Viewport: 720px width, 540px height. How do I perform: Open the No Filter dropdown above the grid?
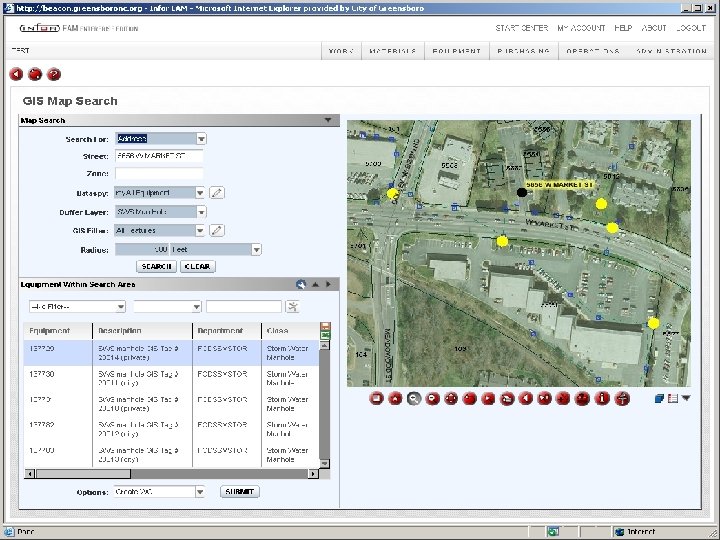click(x=121, y=306)
